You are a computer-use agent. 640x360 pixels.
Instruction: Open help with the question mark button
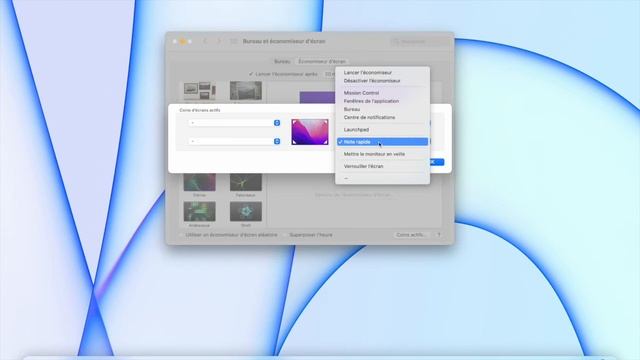(x=439, y=235)
